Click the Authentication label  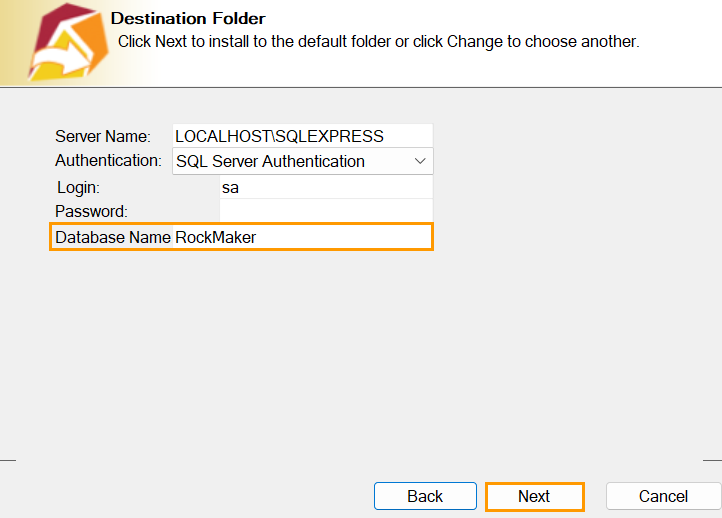108,160
